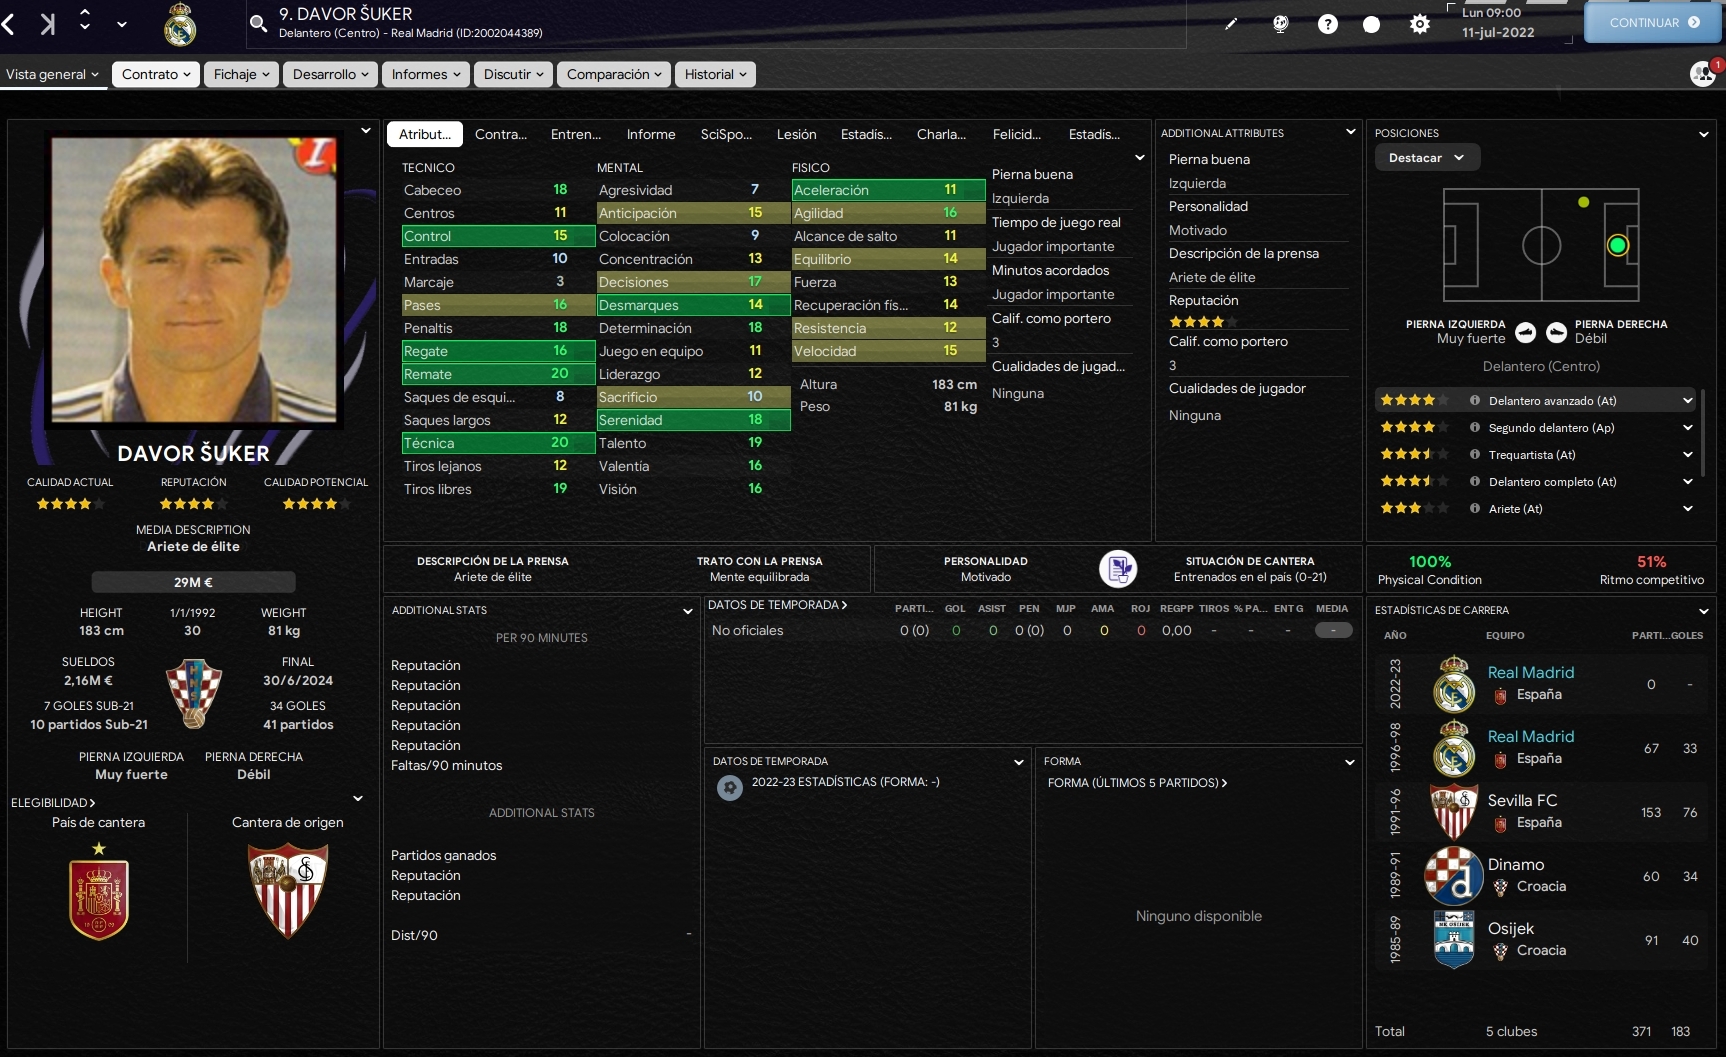The width and height of the screenshot is (1726, 1057).
Task: Click the Dinamo badge in career stats
Action: pyautogui.click(x=1454, y=875)
